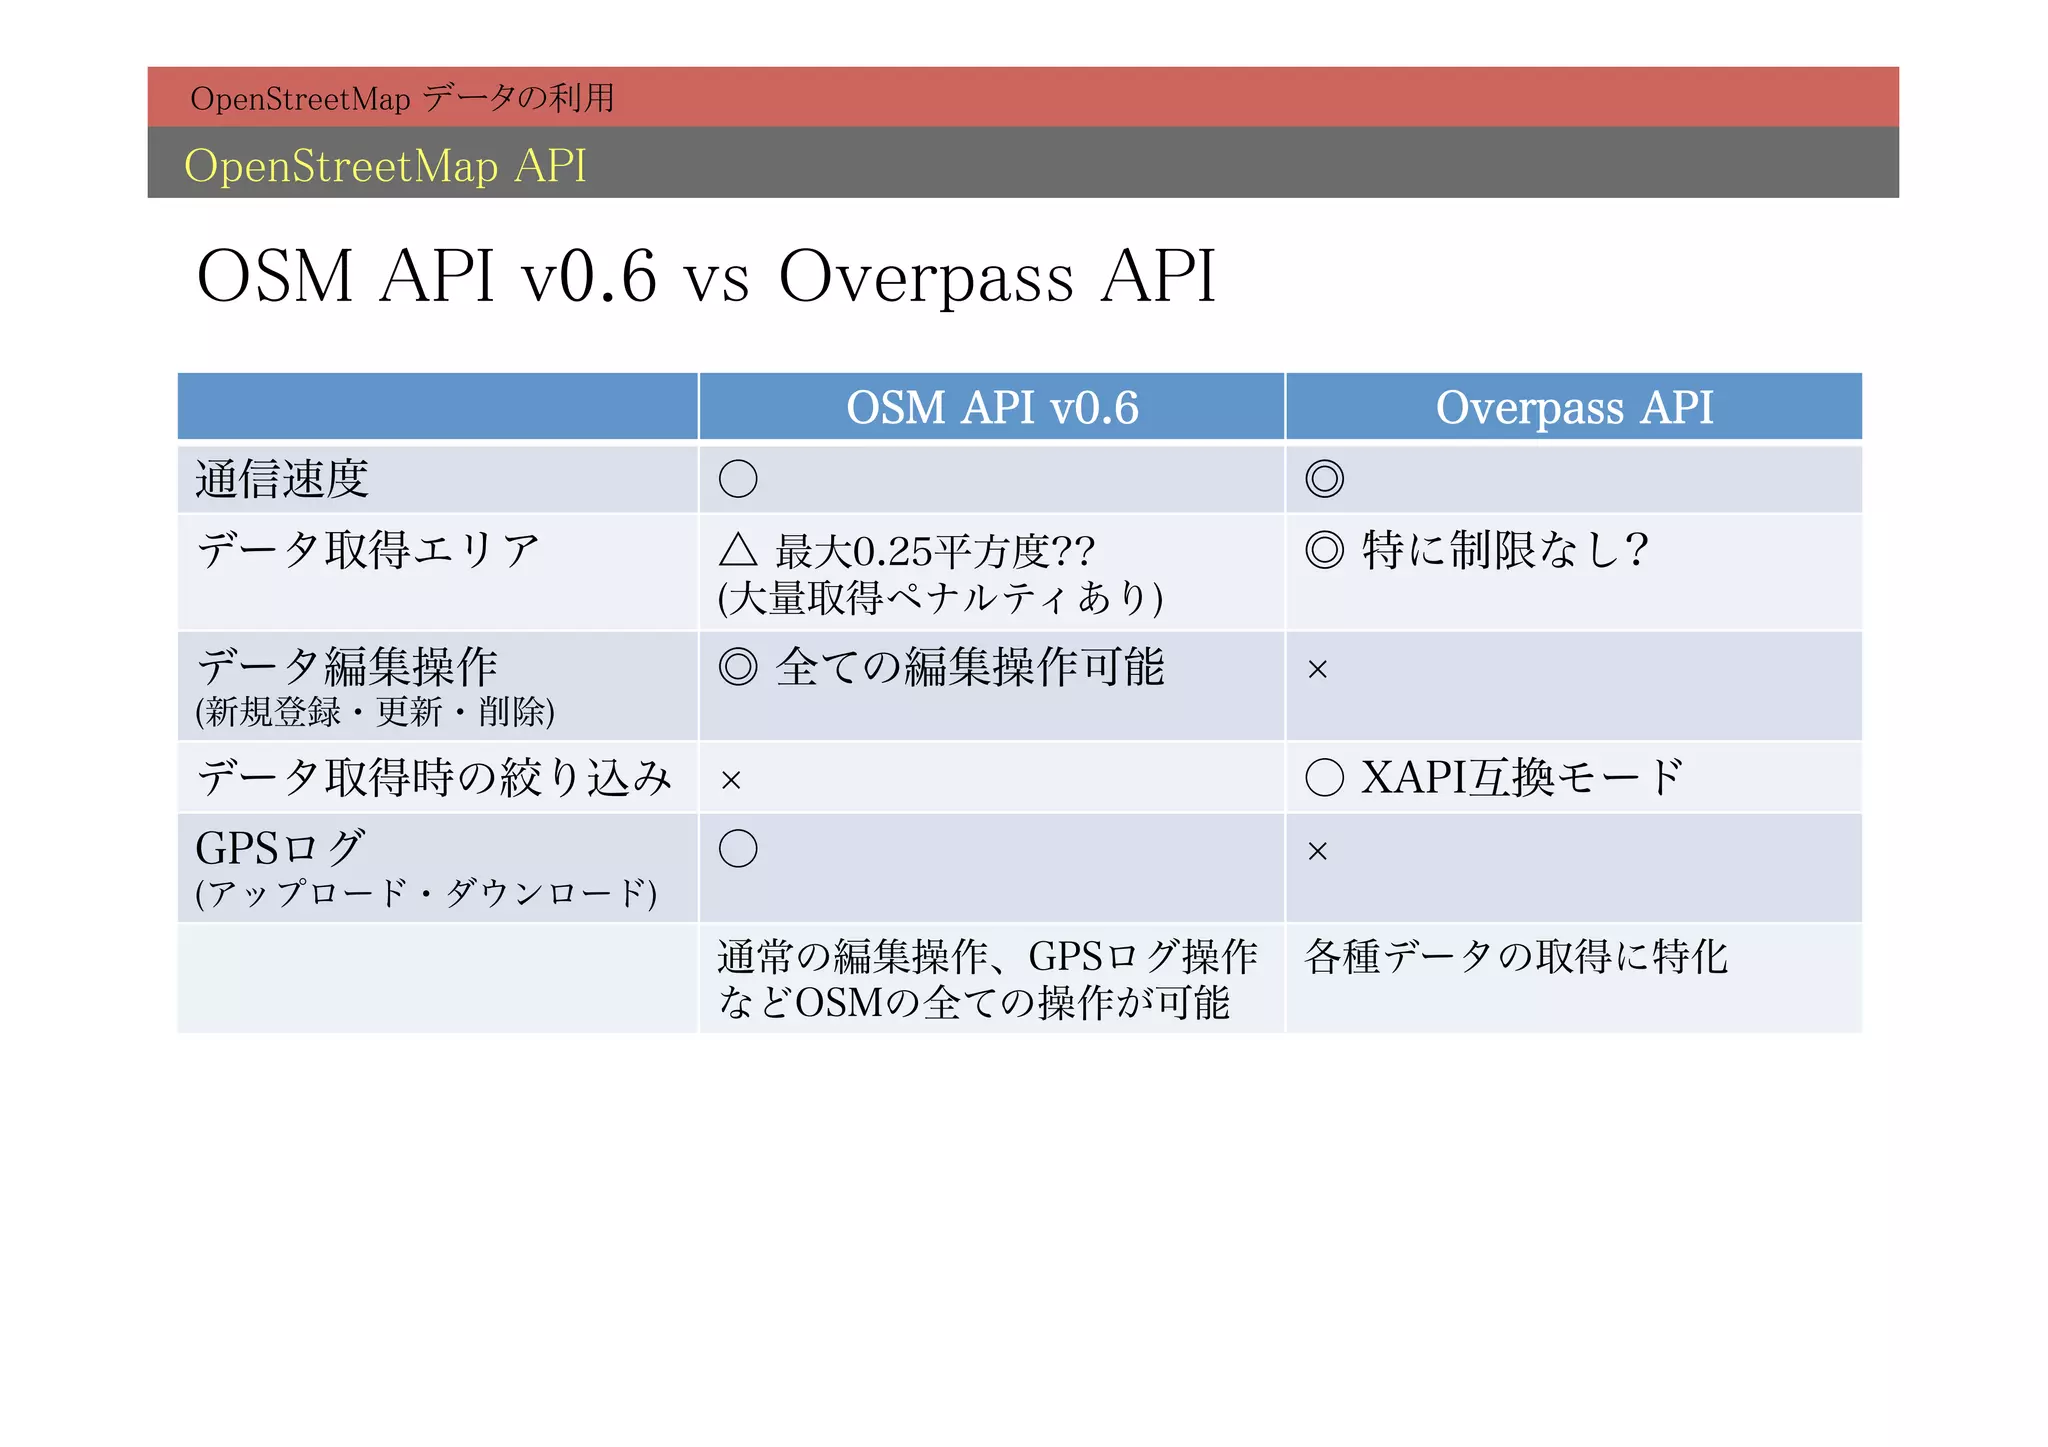
Task: Click the × mark in データ取得時の絞り込み OSM cell
Action: pos(731,781)
